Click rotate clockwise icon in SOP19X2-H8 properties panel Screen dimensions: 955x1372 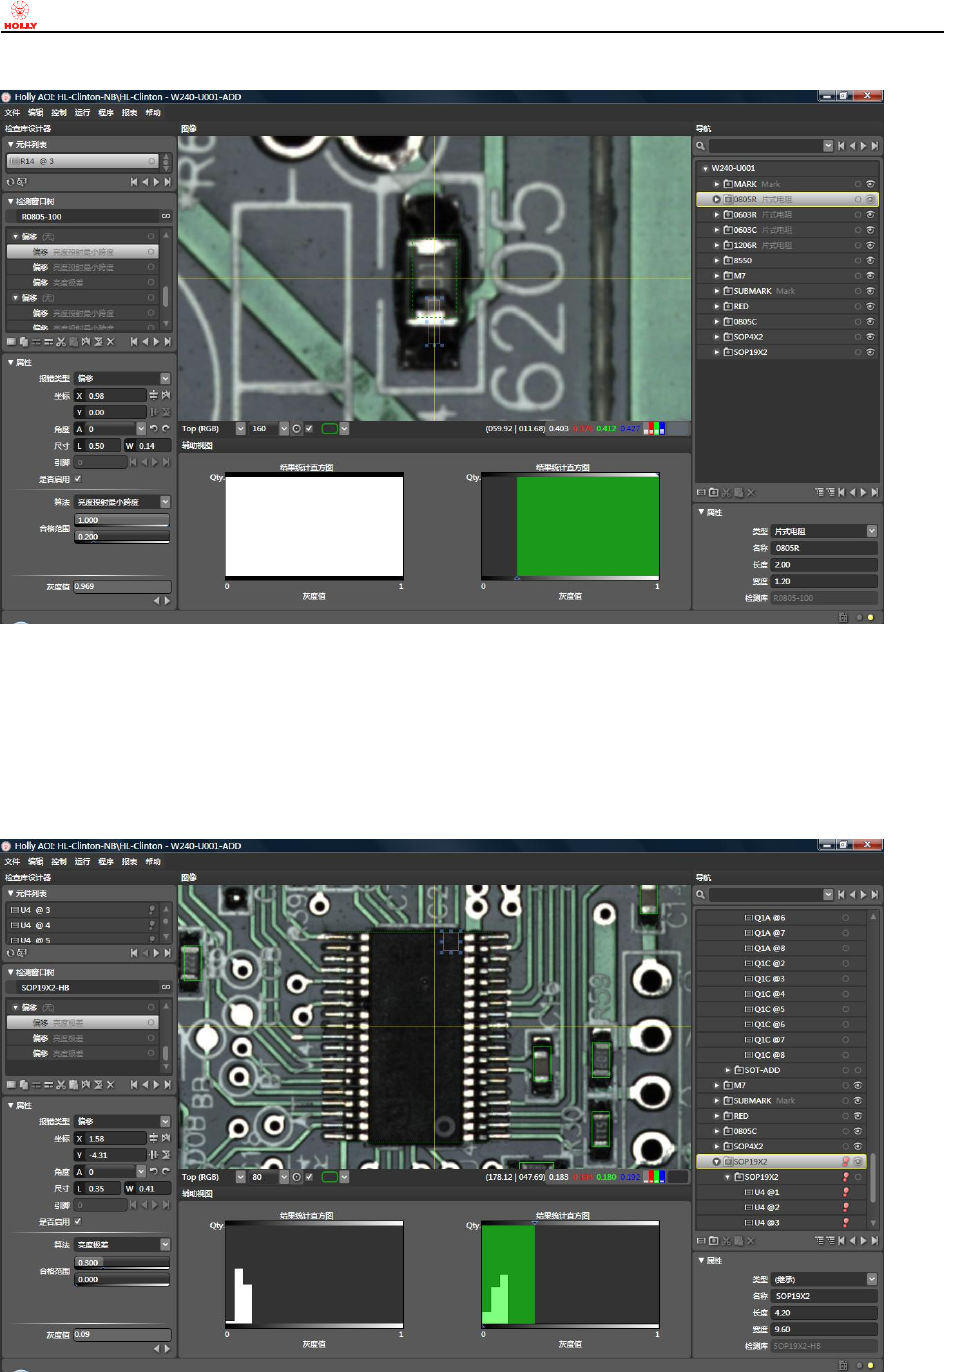[x=166, y=1171]
